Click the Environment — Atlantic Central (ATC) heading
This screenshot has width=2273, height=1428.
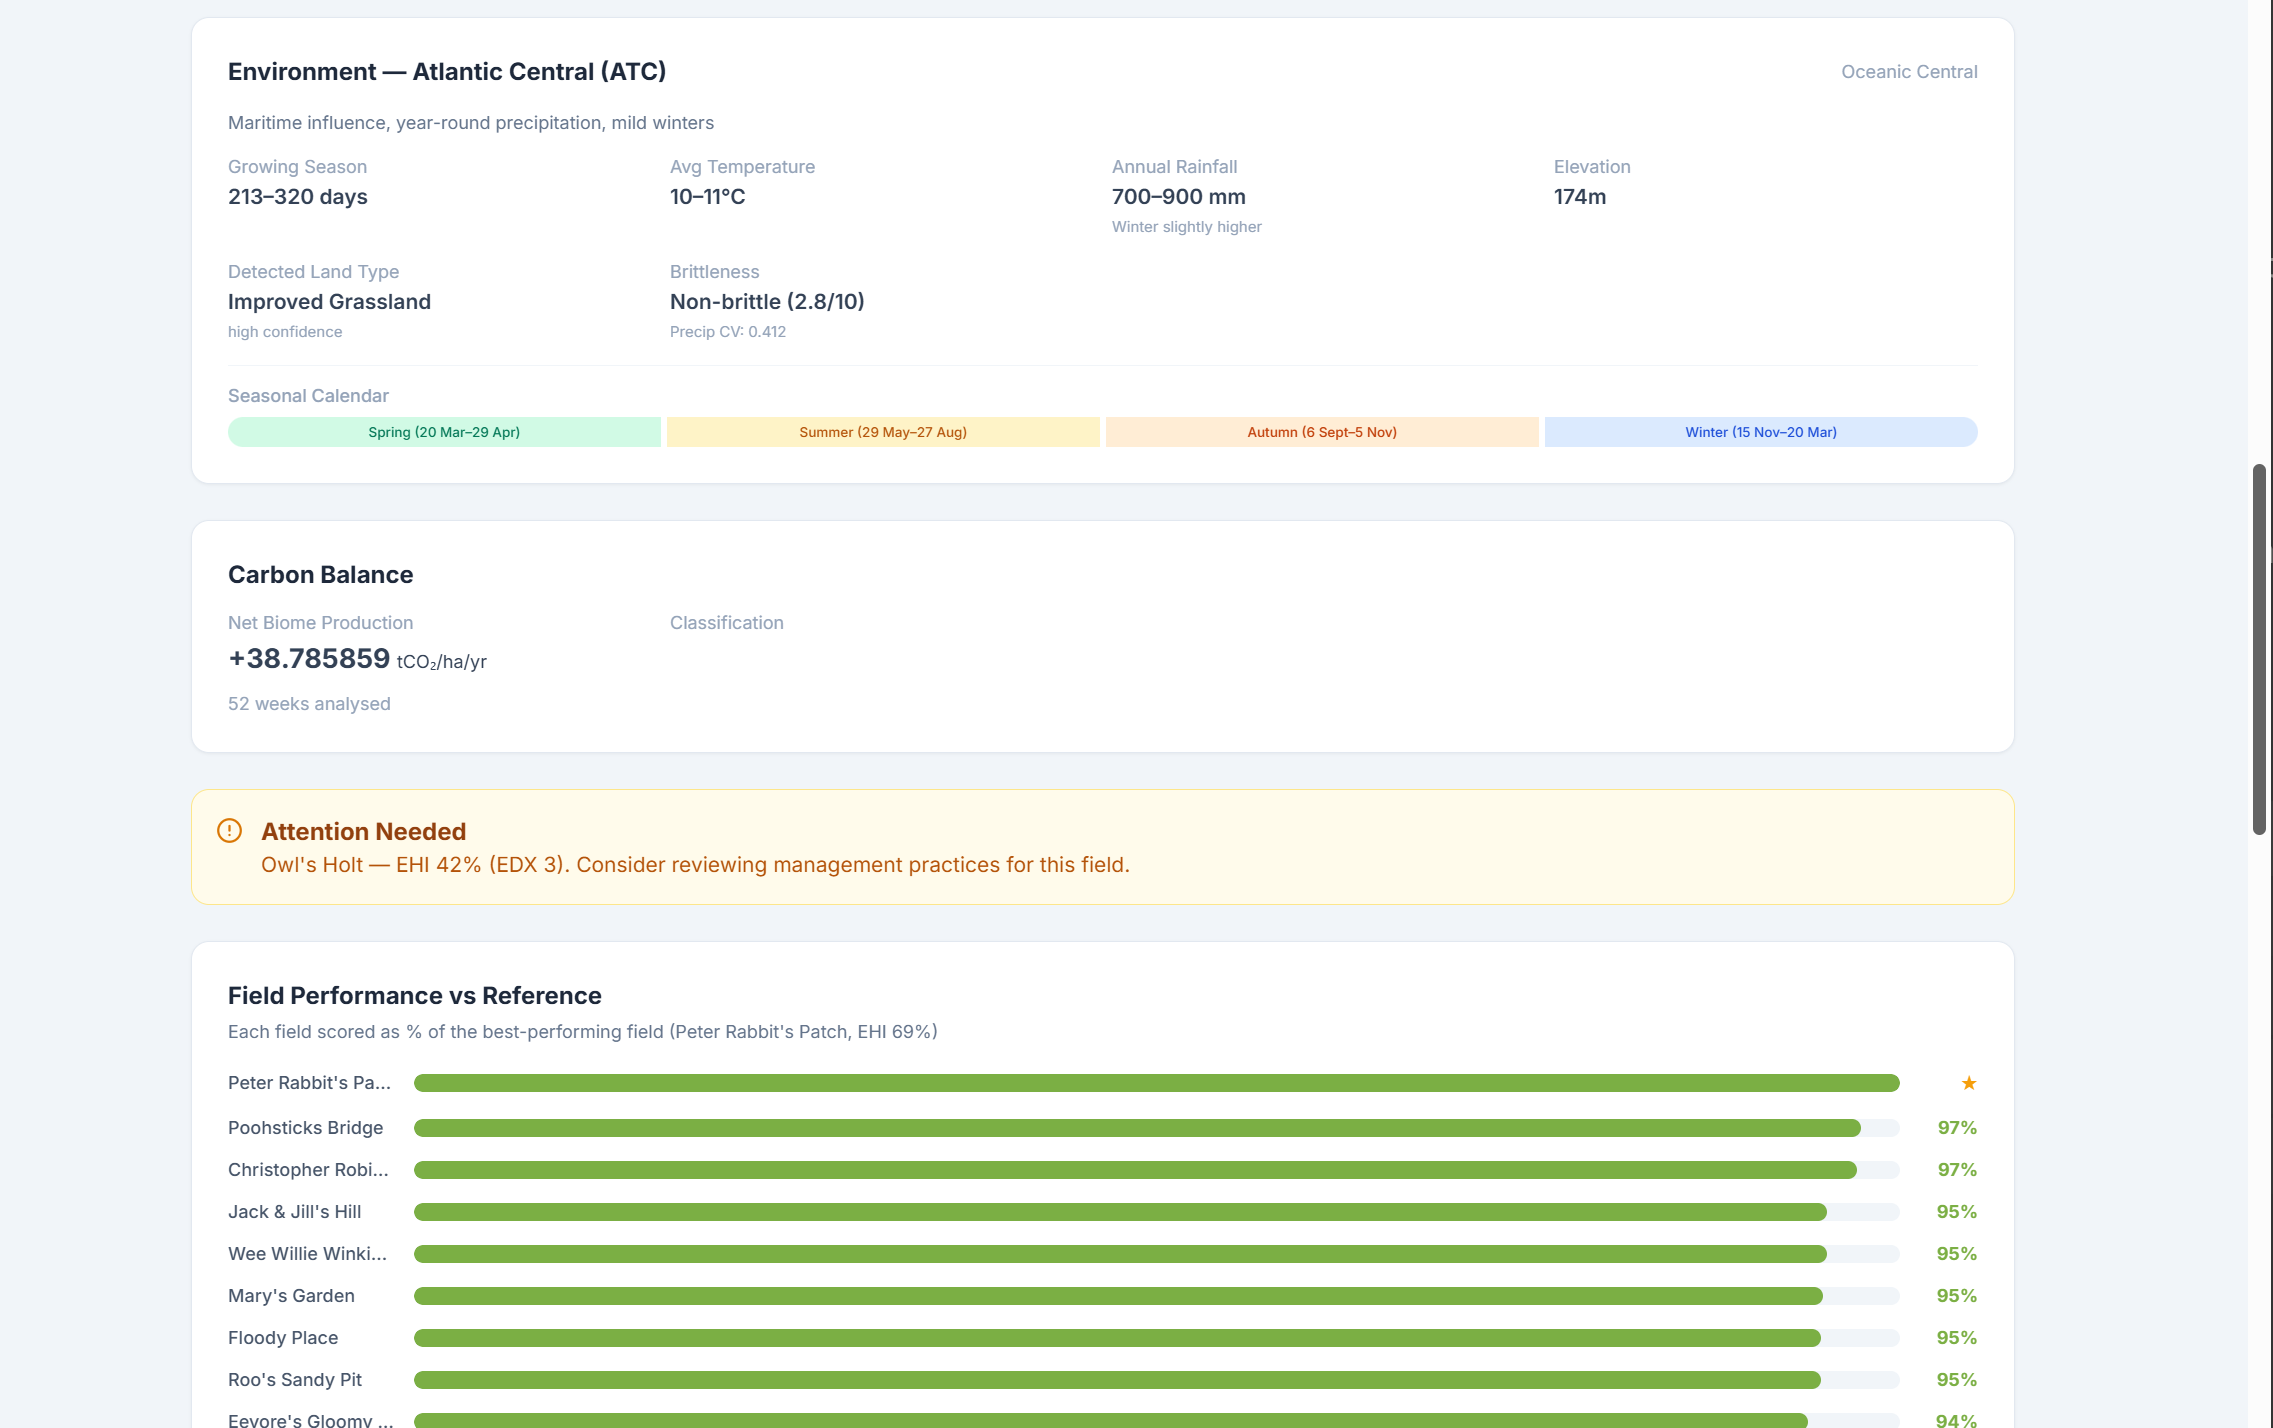[447, 72]
